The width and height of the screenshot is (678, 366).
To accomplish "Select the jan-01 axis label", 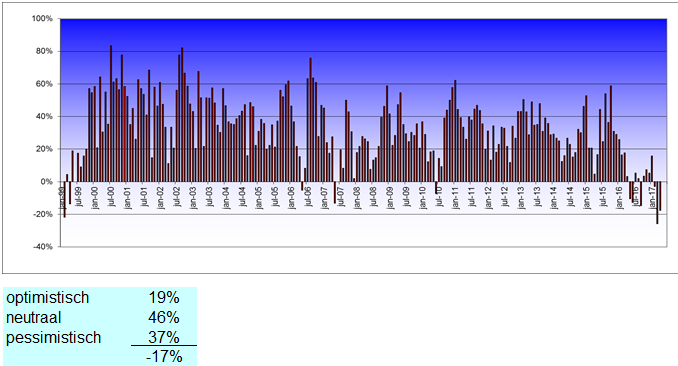I will pos(128,198).
